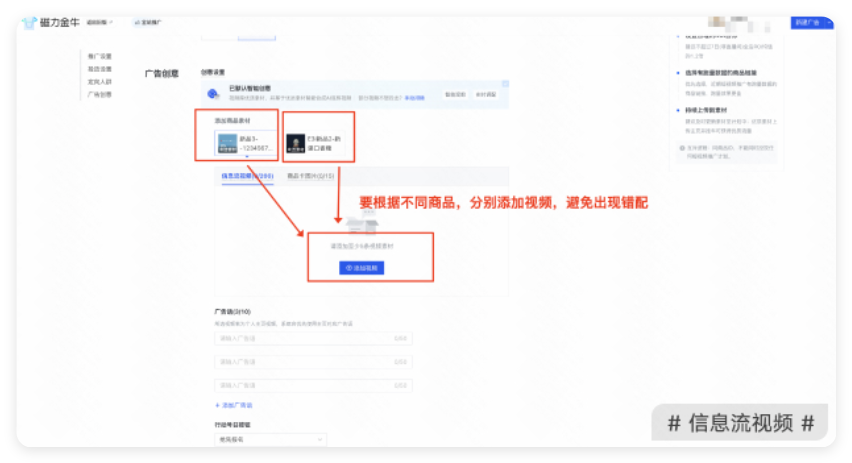
Task: Click the 持续上传新素材 tip heading
Action: pyautogui.click(x=706, y=110)
